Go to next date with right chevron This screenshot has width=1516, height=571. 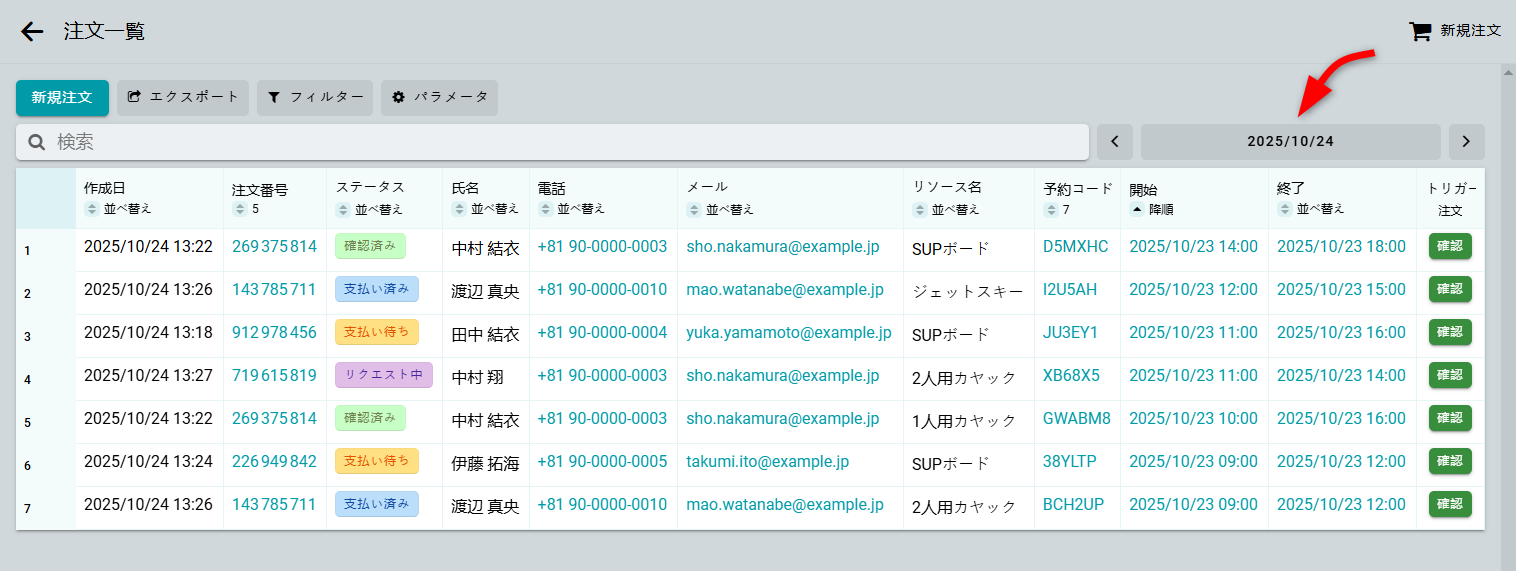click(1466, 142)
